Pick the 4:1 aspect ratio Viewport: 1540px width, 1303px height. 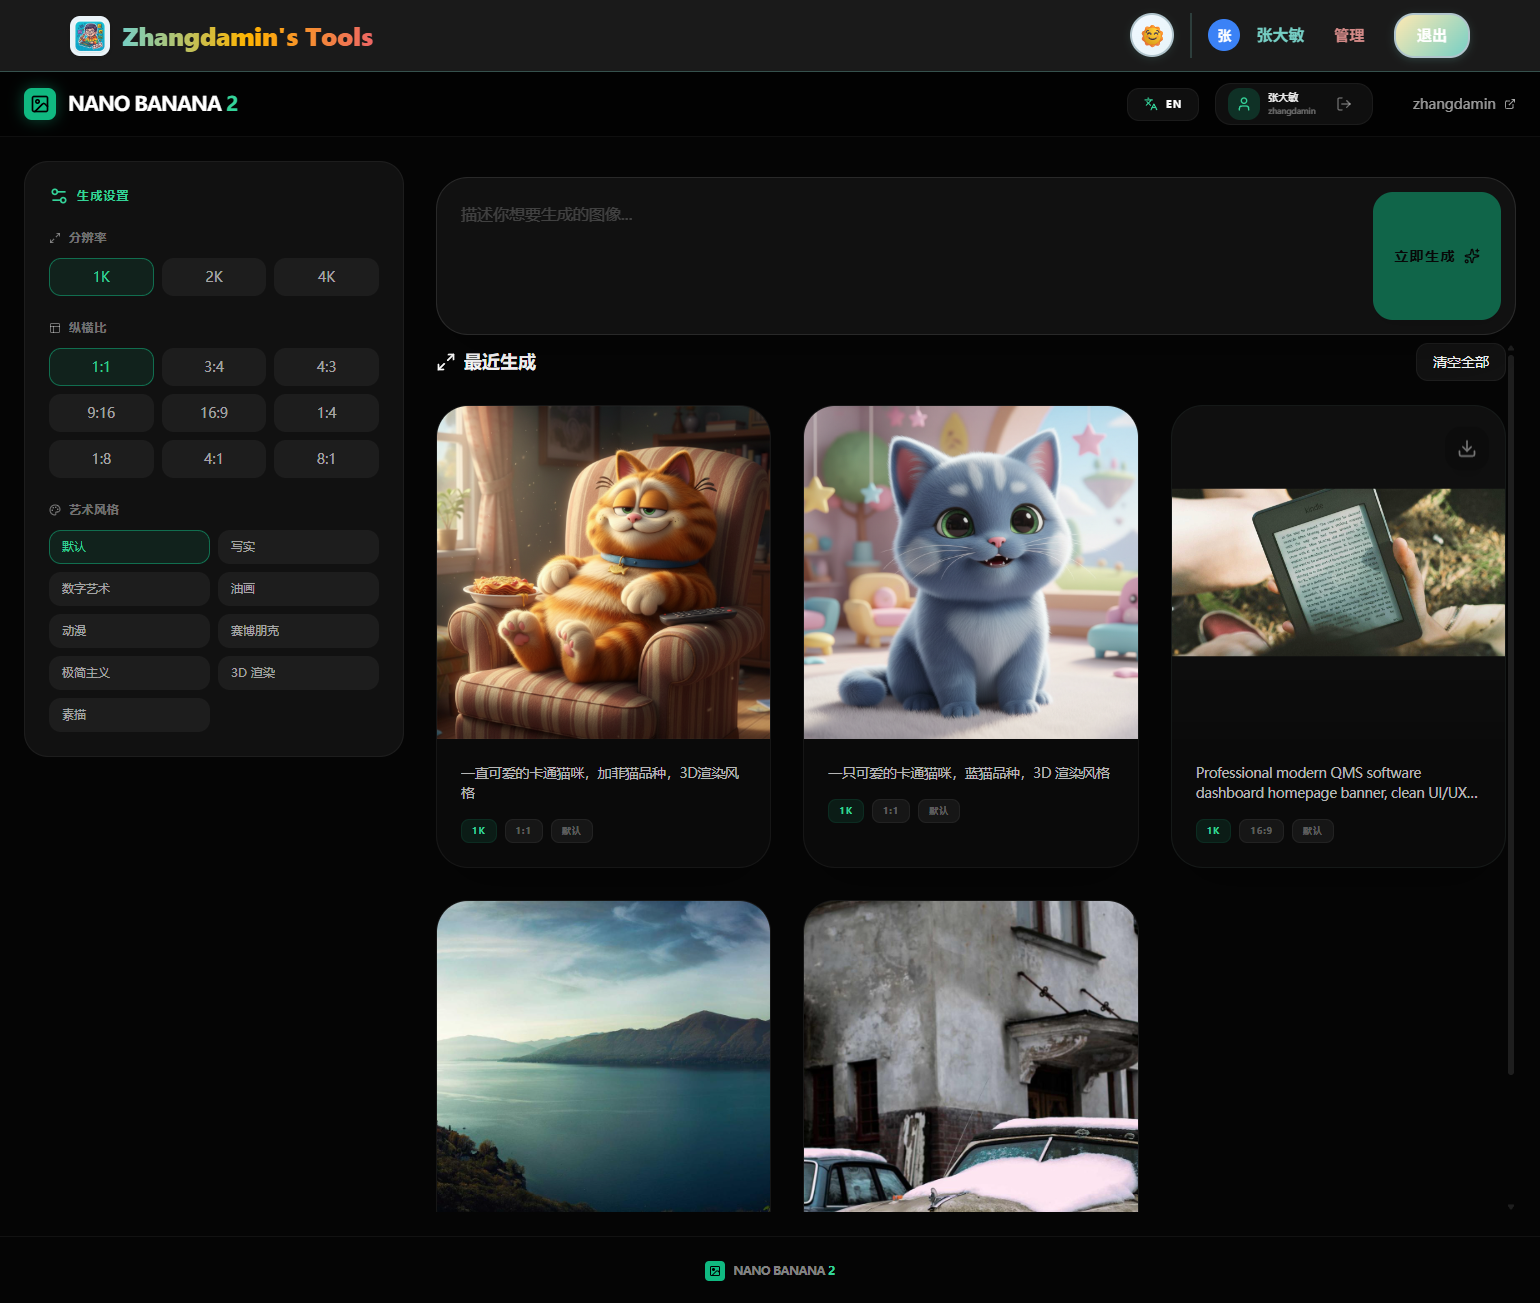point(214,459)
